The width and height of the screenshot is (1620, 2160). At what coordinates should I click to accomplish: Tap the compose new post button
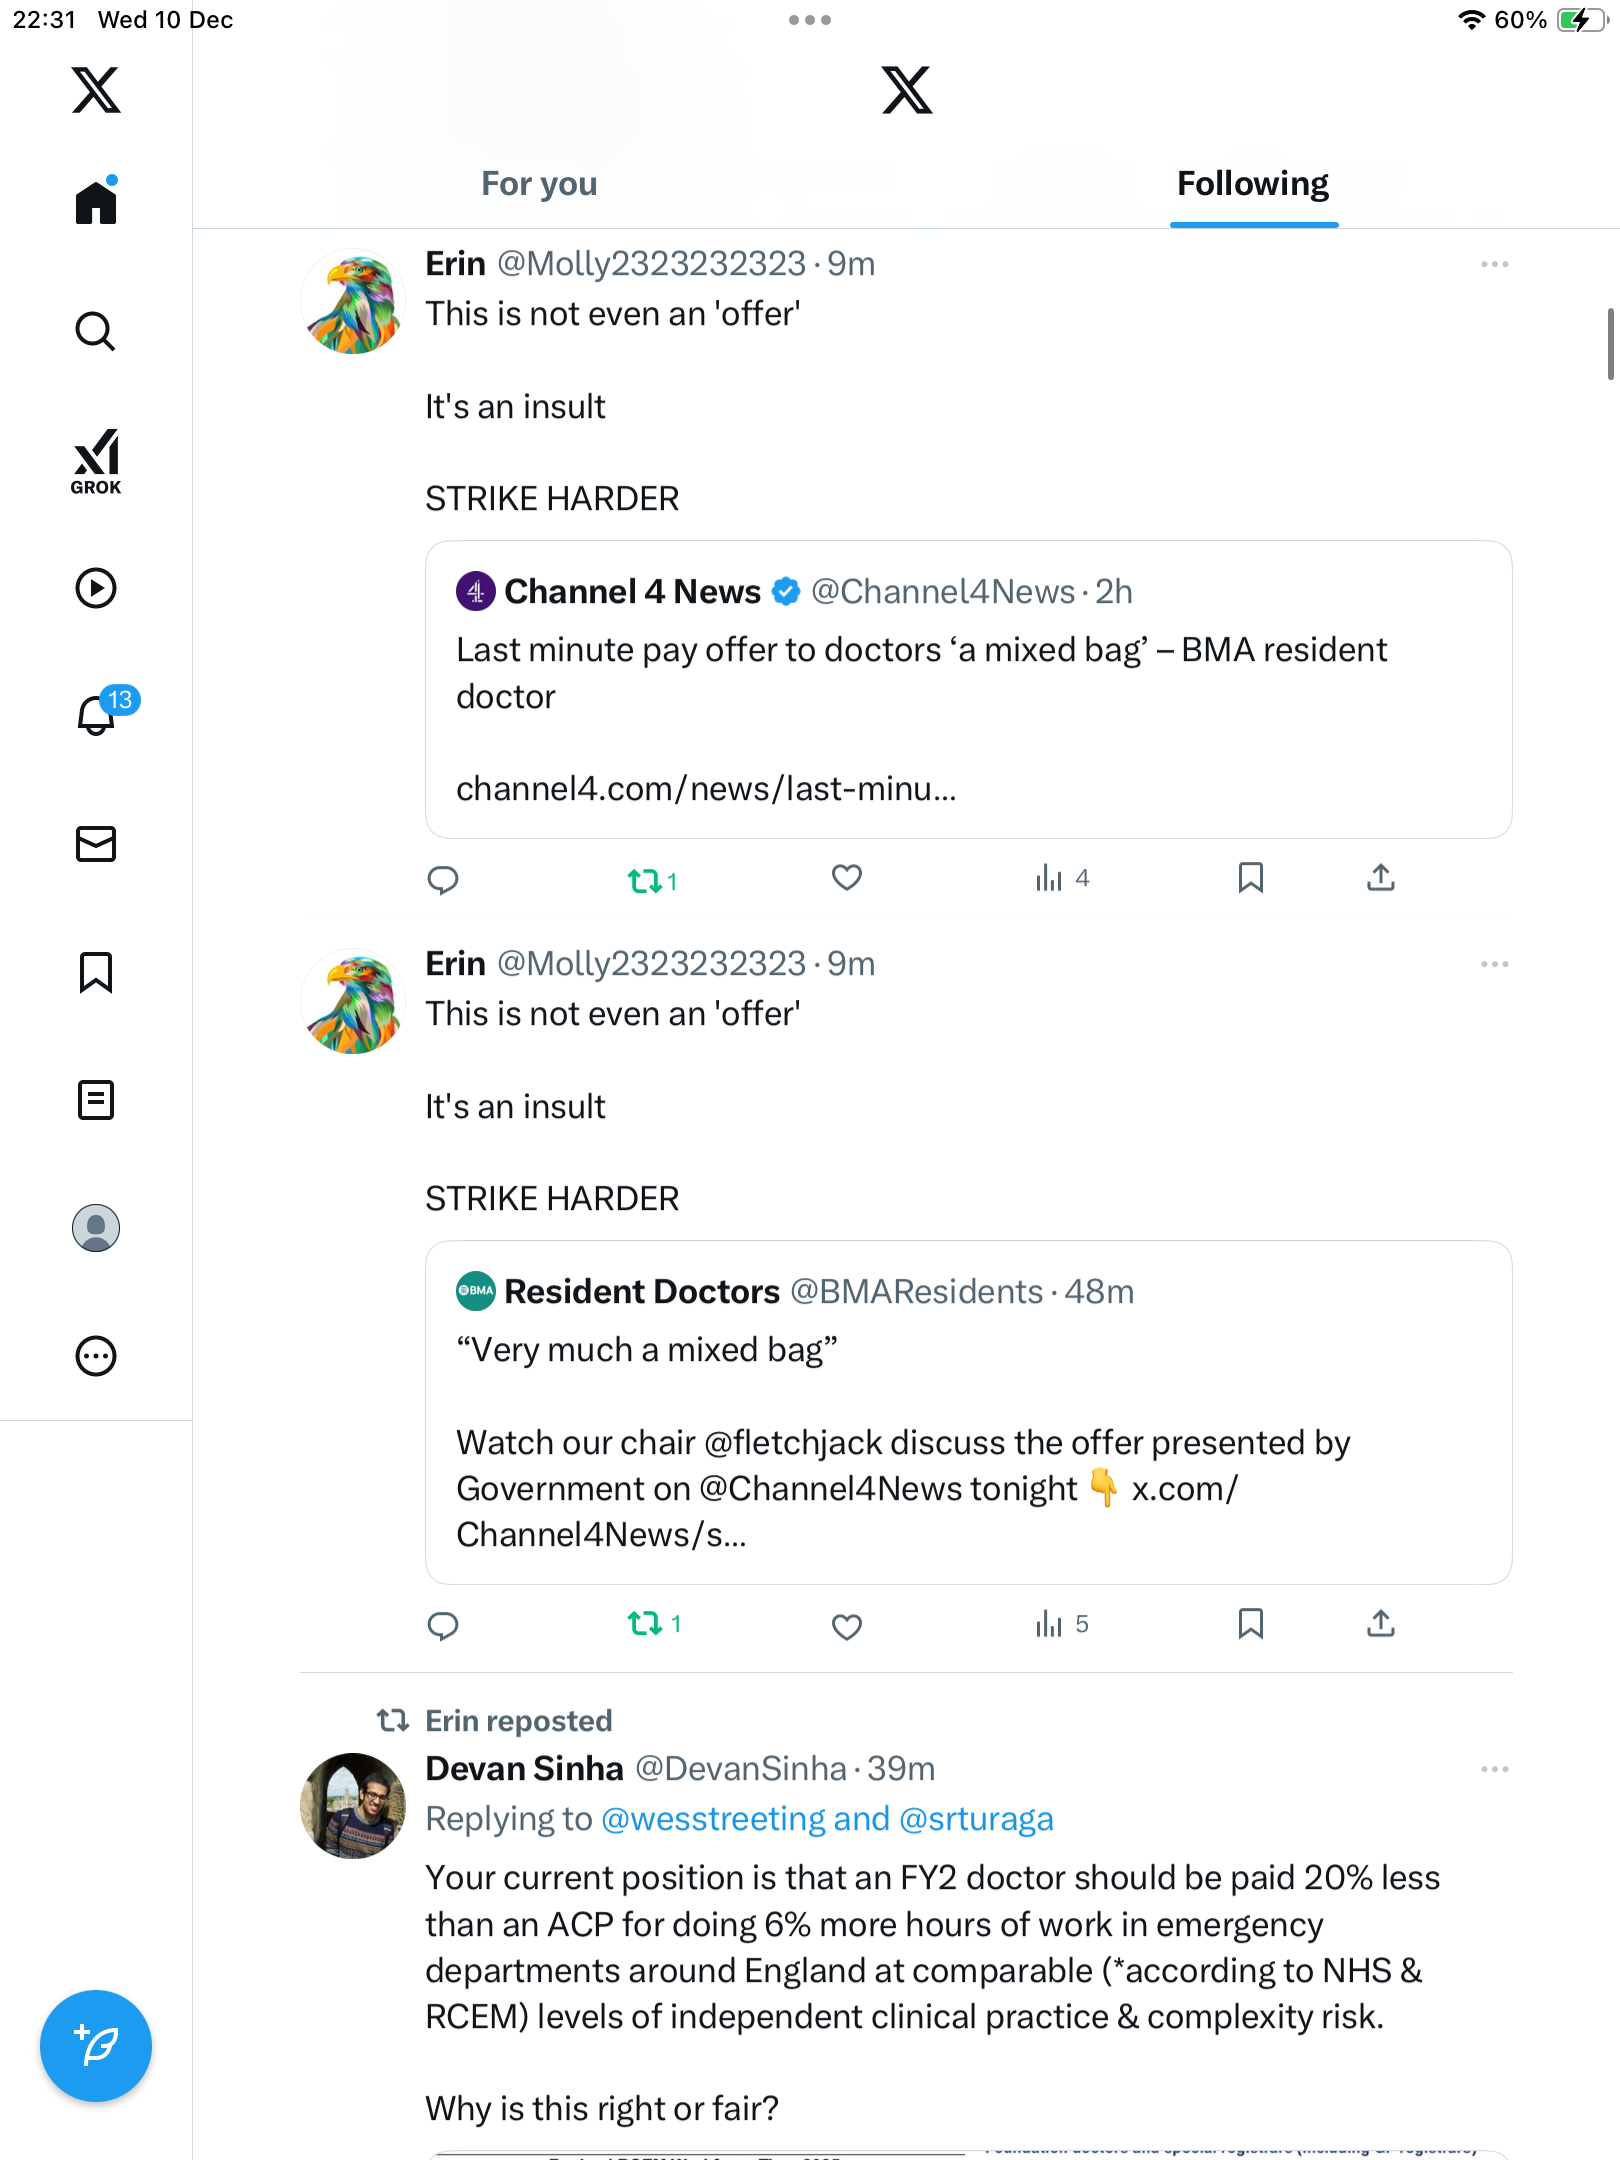pyautogui.click(x=96, y=2045)
